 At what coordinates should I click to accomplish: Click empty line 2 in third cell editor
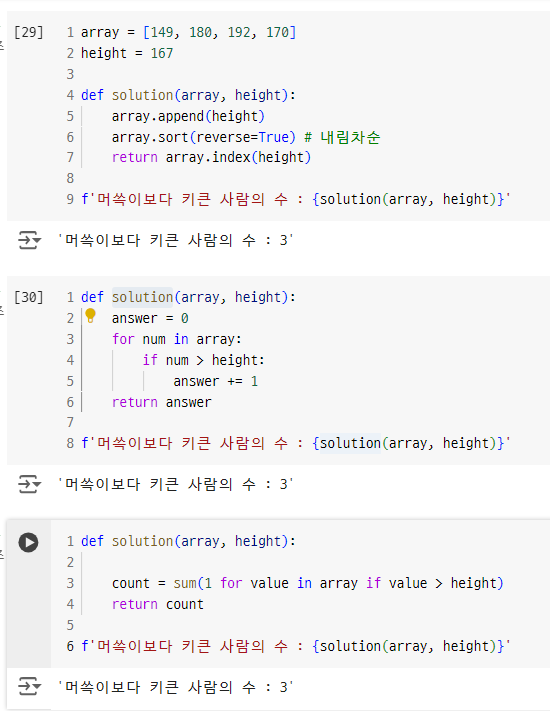[x=299, y=562]
